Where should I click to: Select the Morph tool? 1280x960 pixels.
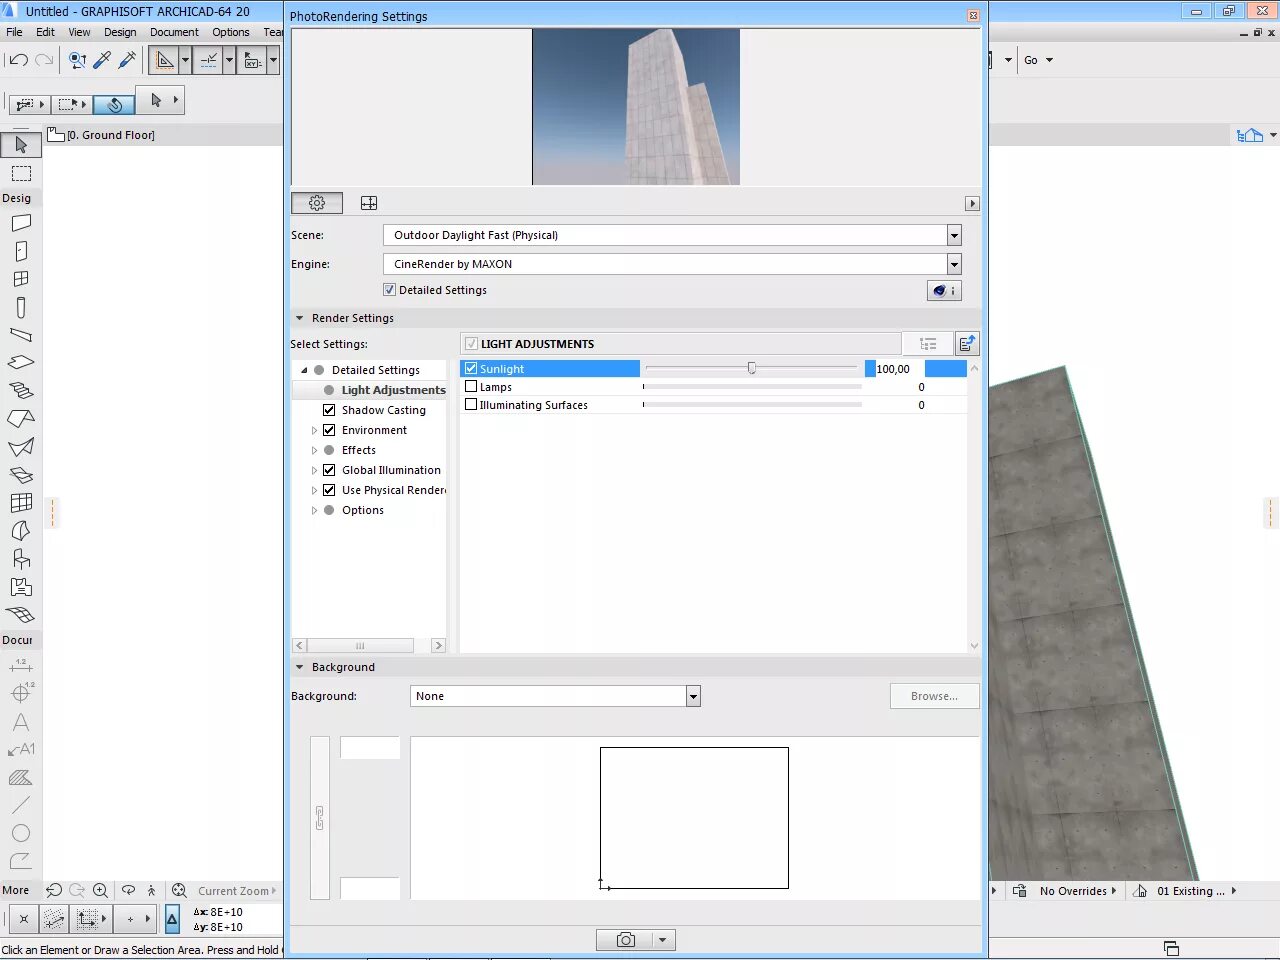pos(21,531)
